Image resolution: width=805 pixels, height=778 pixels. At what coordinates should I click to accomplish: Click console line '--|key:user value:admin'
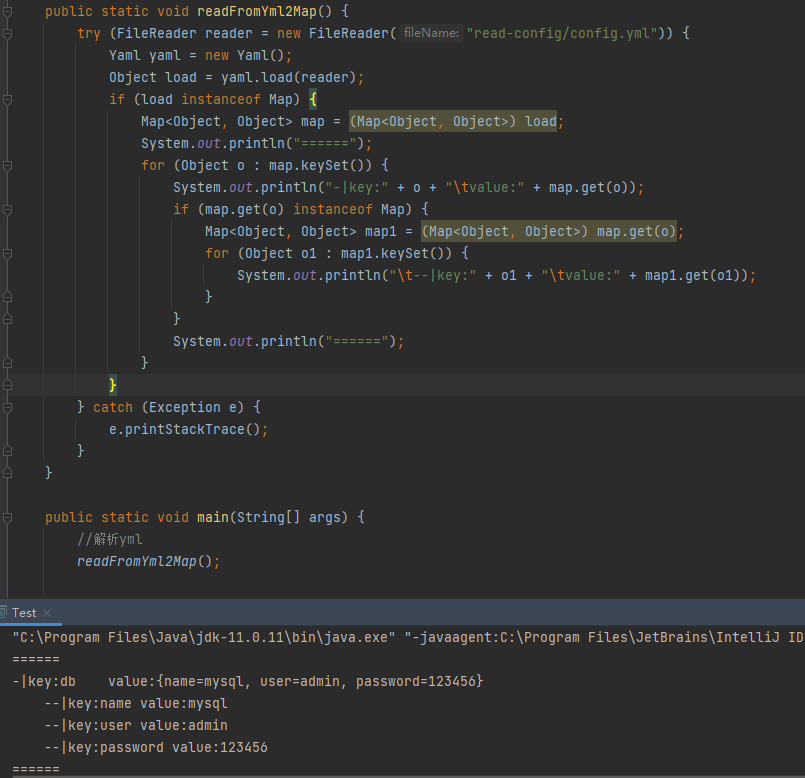(136, 726)
